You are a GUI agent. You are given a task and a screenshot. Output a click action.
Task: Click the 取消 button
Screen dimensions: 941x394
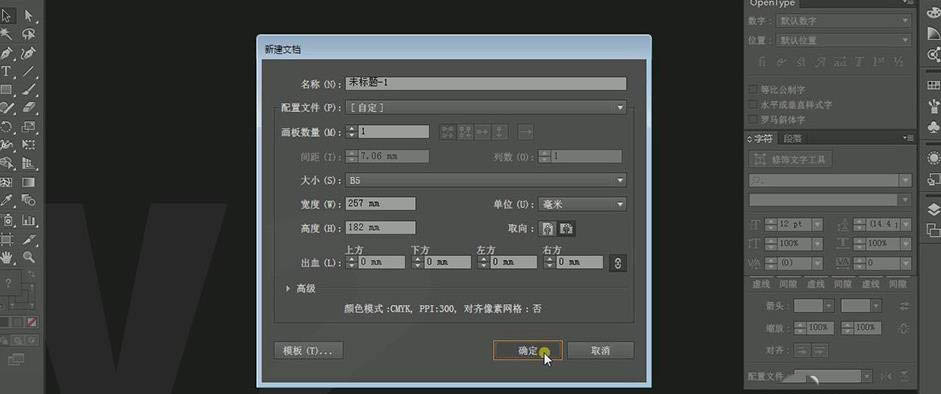coord(600,351)
